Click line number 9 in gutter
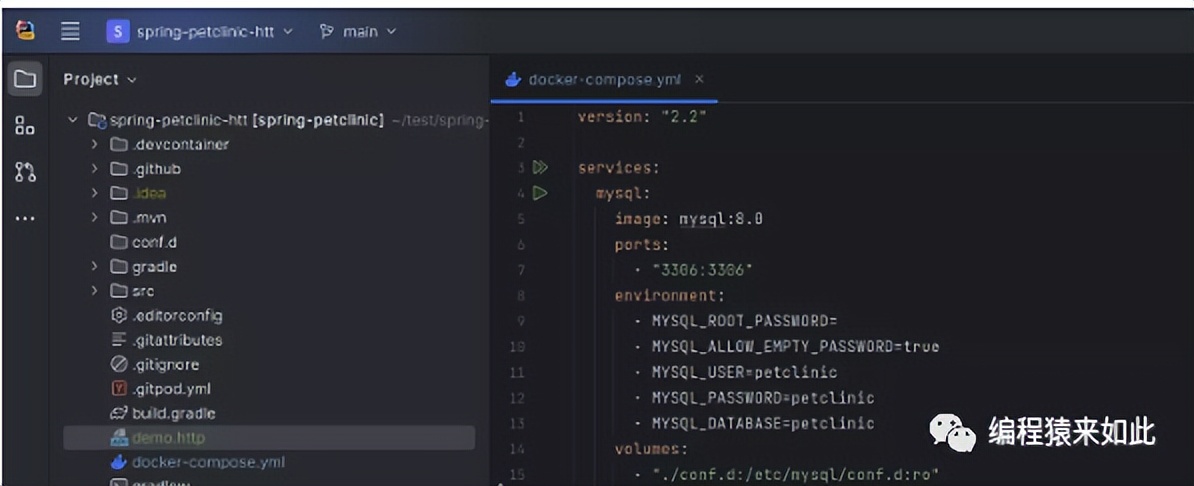This screenshot has width=1194, height=486. (521, 321)
